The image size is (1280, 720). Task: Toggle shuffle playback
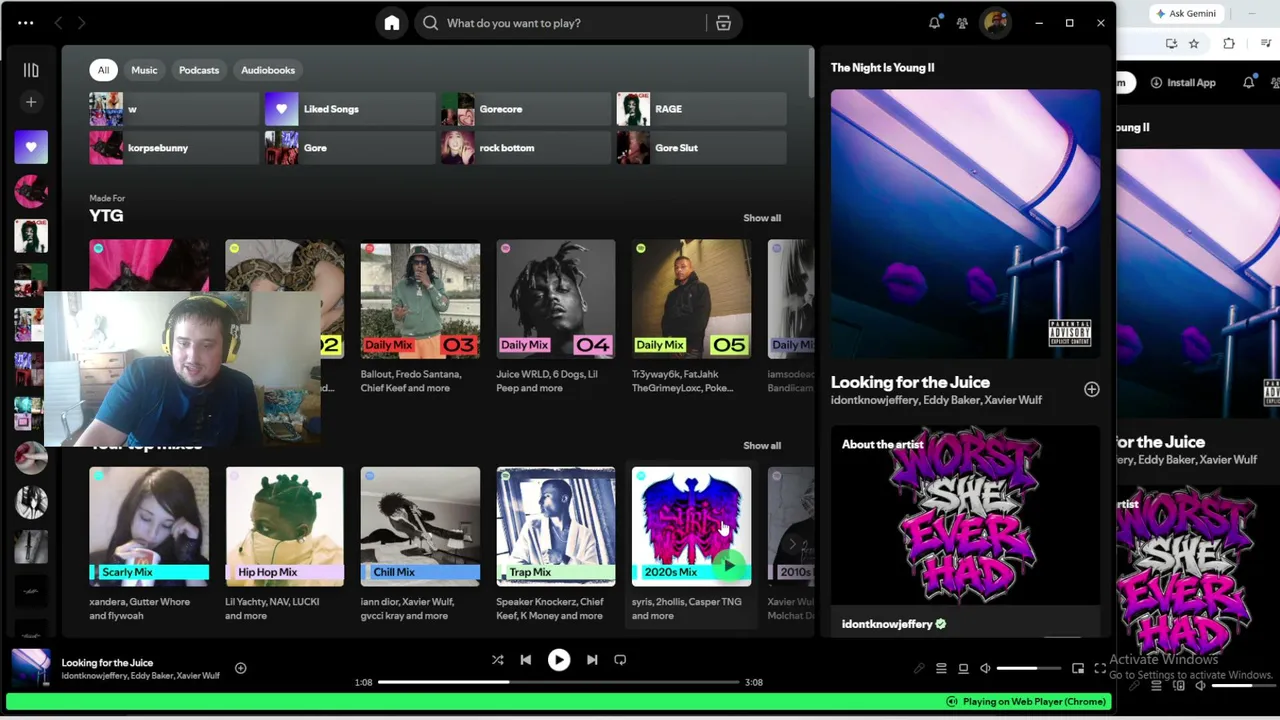(497, 660)
